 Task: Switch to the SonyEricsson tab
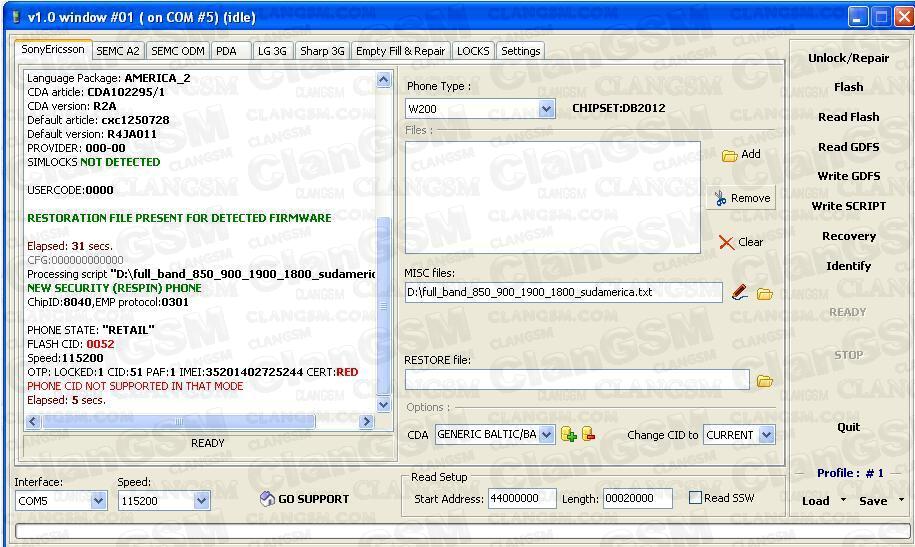click(x=53, y=50)
